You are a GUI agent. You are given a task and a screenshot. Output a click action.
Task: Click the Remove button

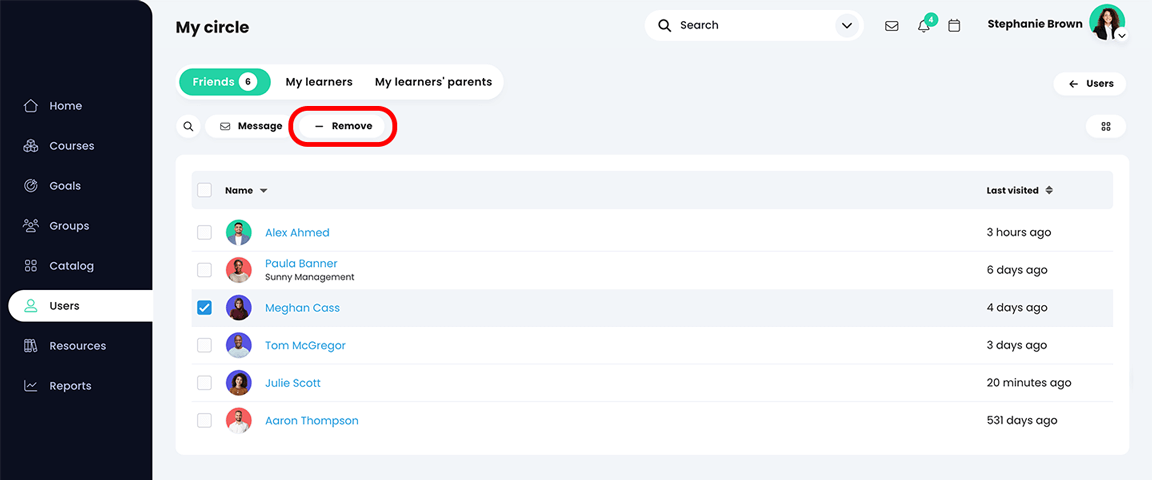343,126
